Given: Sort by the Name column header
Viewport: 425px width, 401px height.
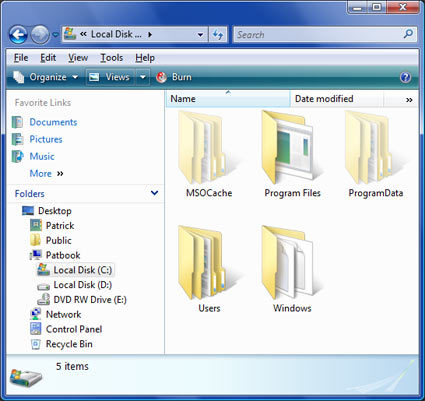Looking at the screenshot, I should 228,99.
